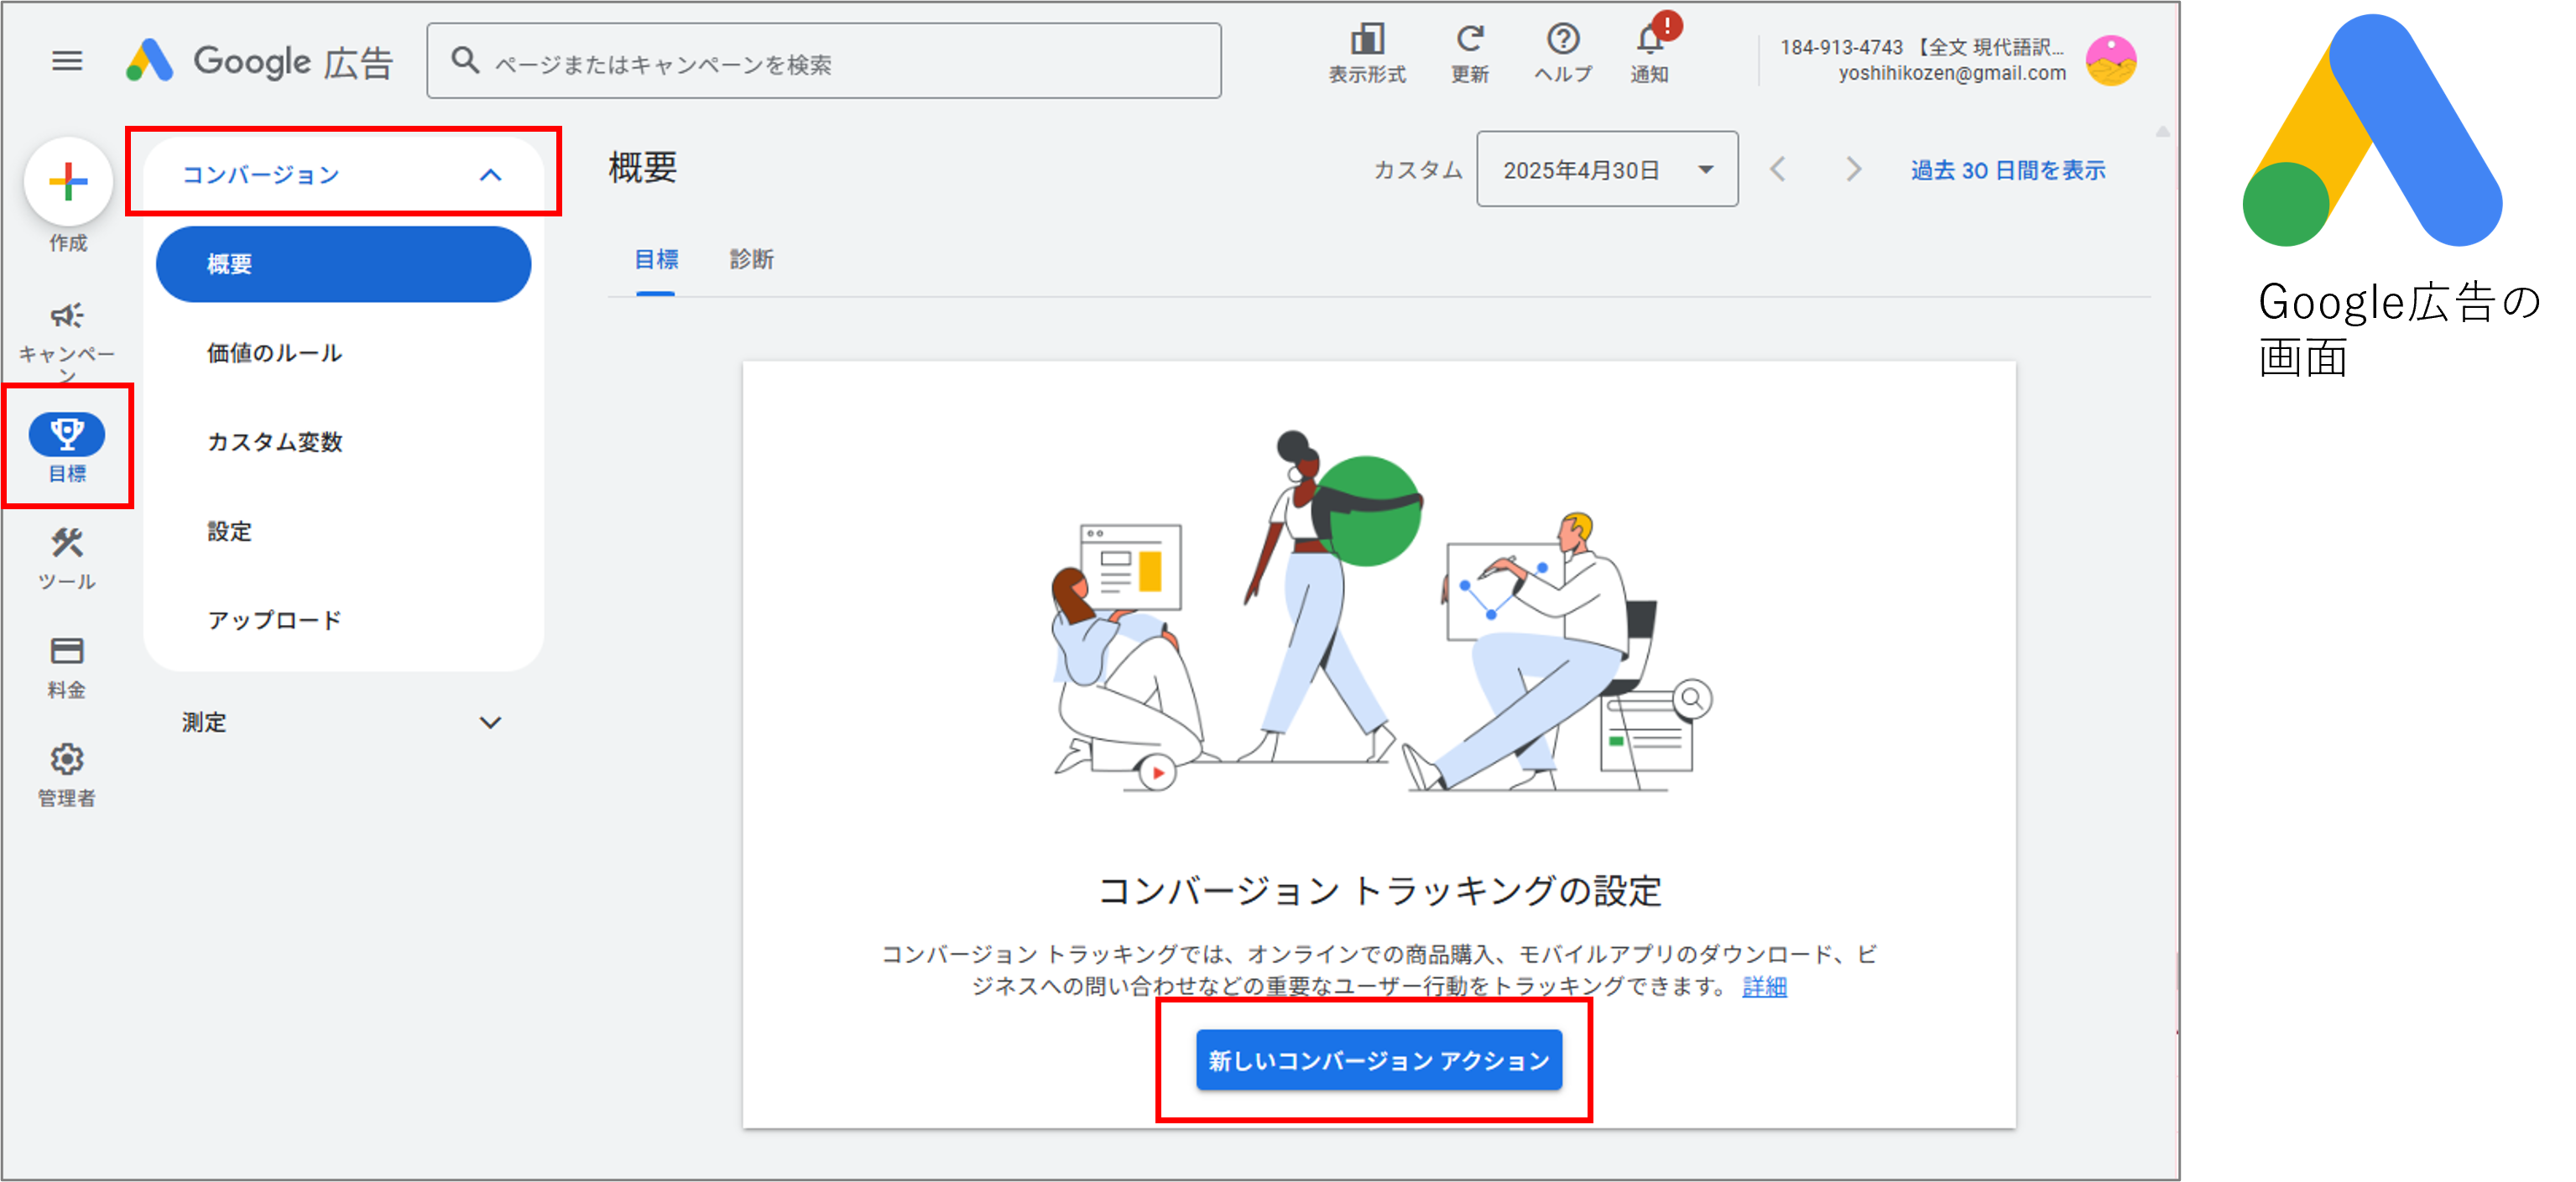2576x1182 pixels.
Task: Open the hamburger main menu
Action: (x=67, y=61)
